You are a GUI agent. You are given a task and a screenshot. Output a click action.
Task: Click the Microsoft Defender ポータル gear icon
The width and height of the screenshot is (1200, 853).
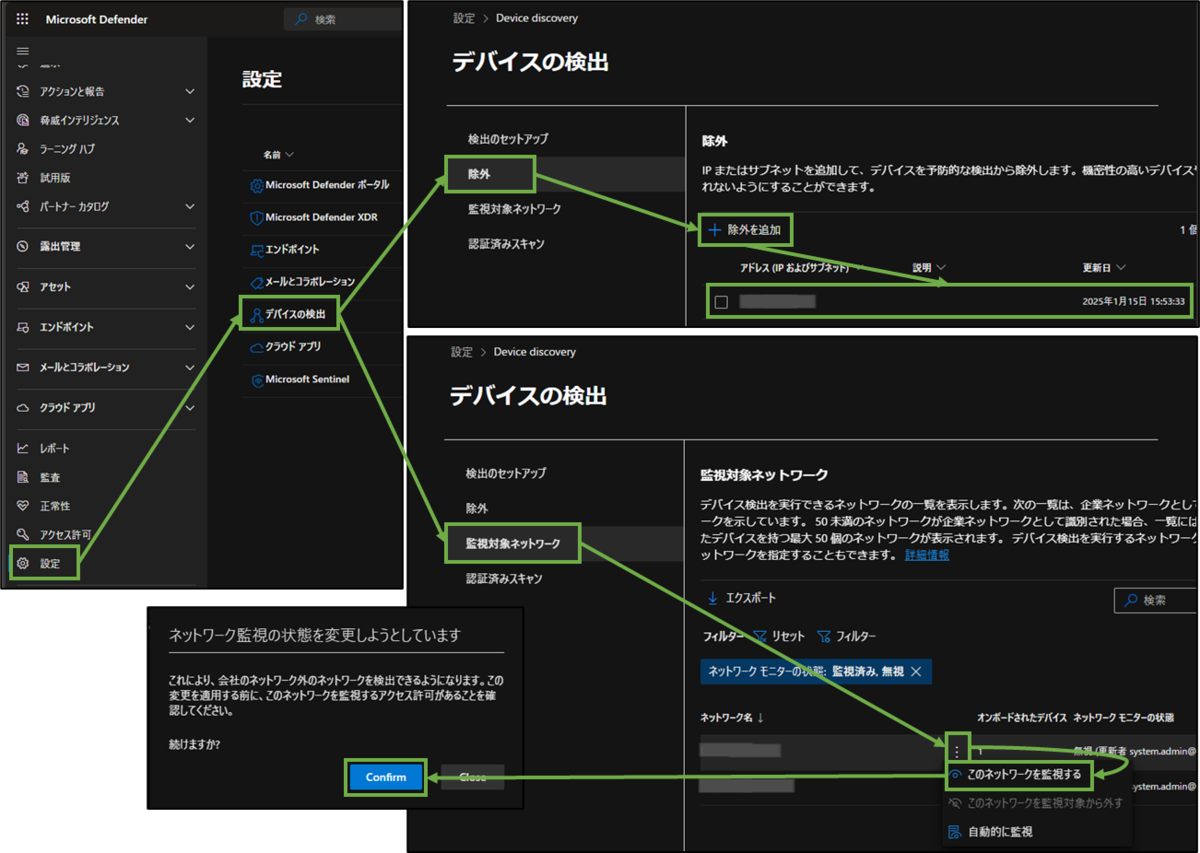click(x=256, y=185)
